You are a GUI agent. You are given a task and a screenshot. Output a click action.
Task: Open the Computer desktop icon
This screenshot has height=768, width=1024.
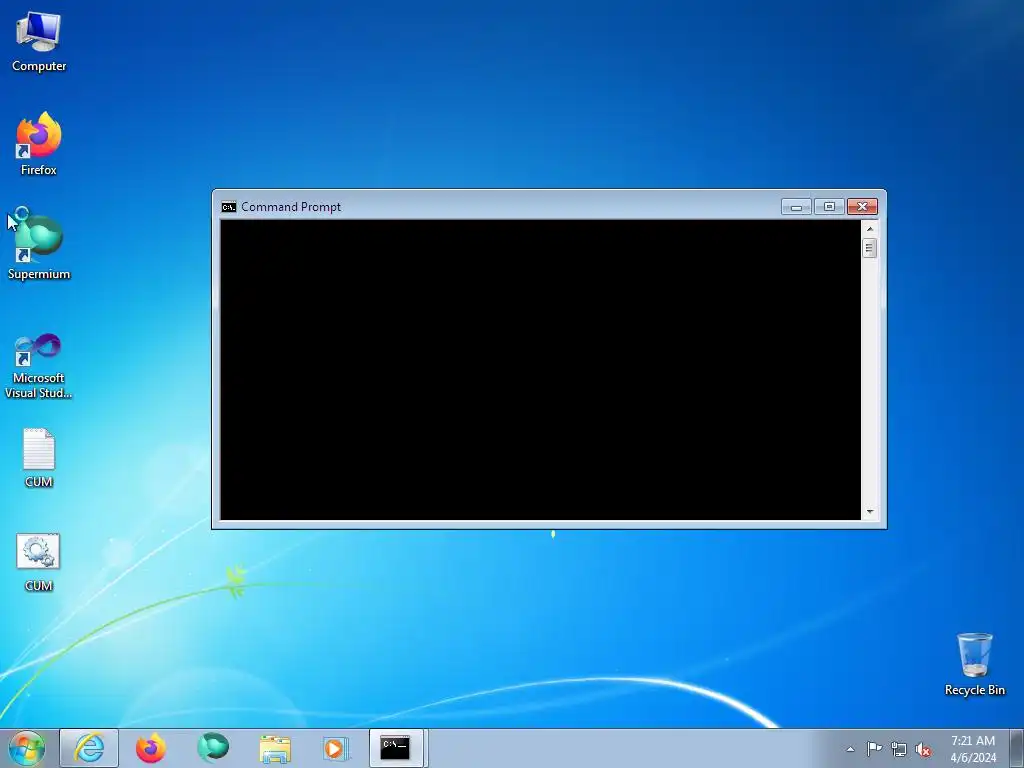39,41
